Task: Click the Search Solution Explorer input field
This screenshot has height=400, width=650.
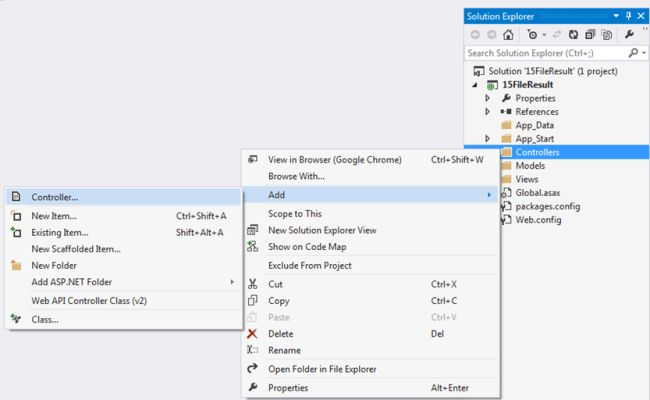Action: tap(546, 53)
